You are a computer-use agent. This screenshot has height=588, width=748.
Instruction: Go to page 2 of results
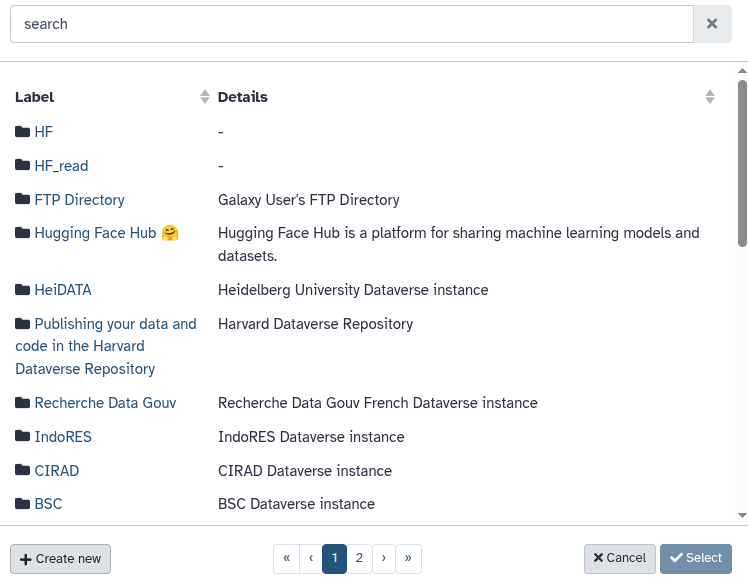point(359,558)
